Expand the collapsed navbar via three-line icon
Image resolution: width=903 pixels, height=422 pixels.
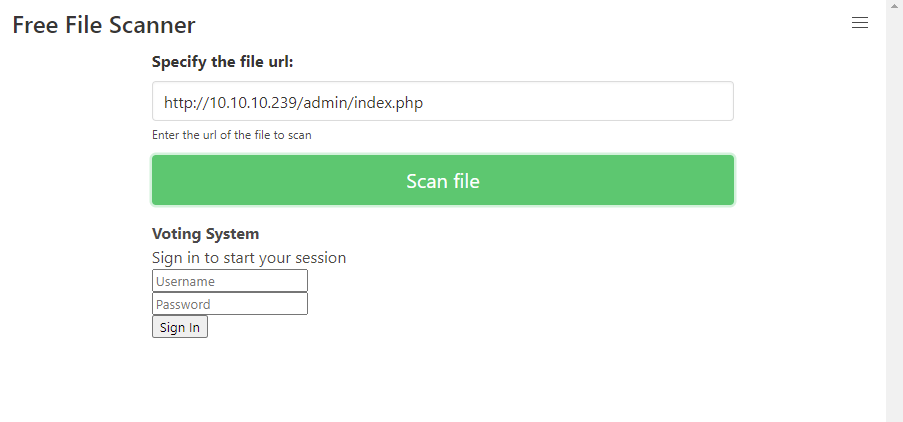click(859, 23)
